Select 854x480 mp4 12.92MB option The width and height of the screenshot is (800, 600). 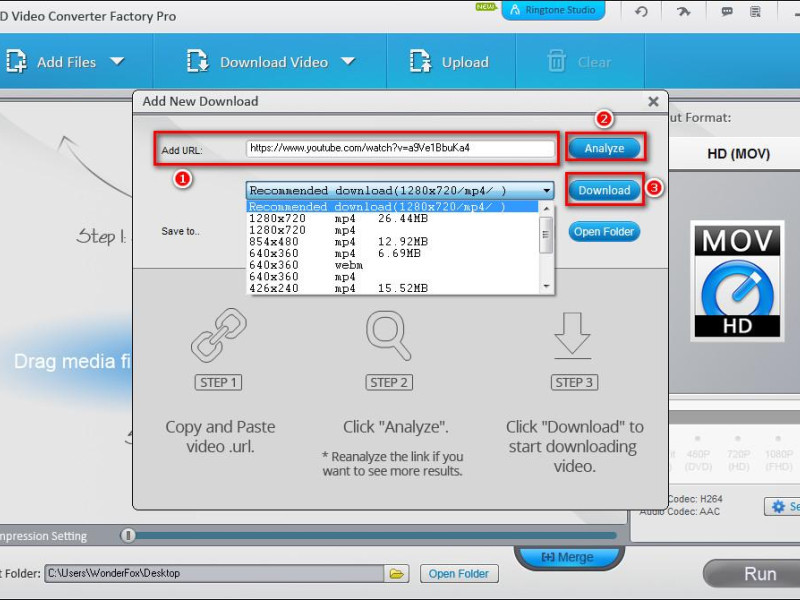(392, 242)
